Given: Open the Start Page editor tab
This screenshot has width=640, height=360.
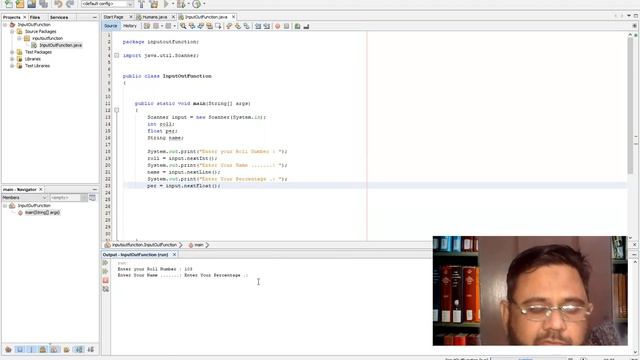Looking at the screenshot, I should 113,17.
